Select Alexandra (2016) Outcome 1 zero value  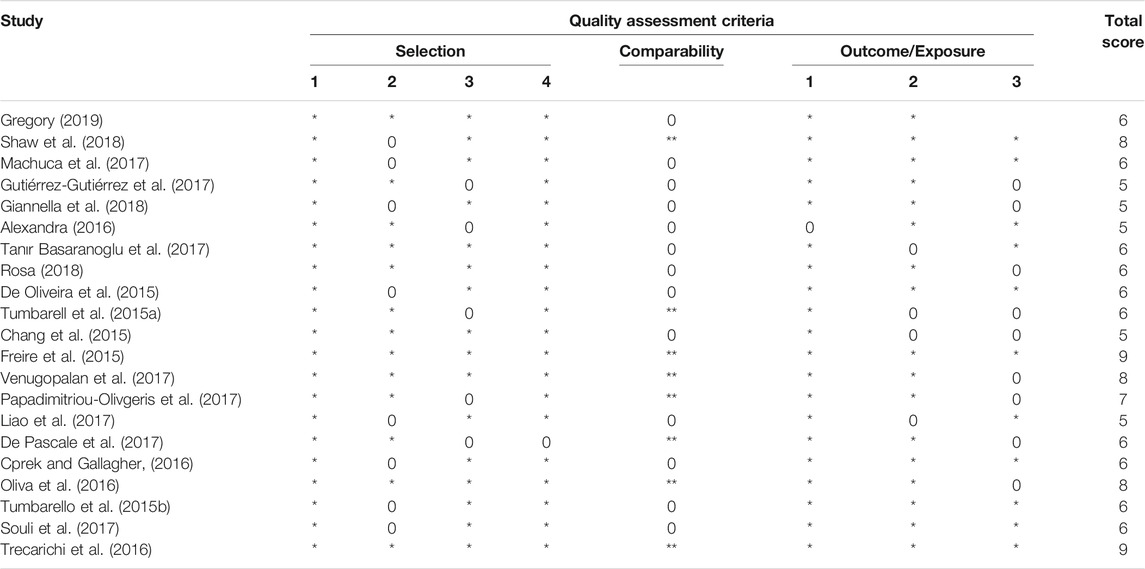[x=809, y=229]
